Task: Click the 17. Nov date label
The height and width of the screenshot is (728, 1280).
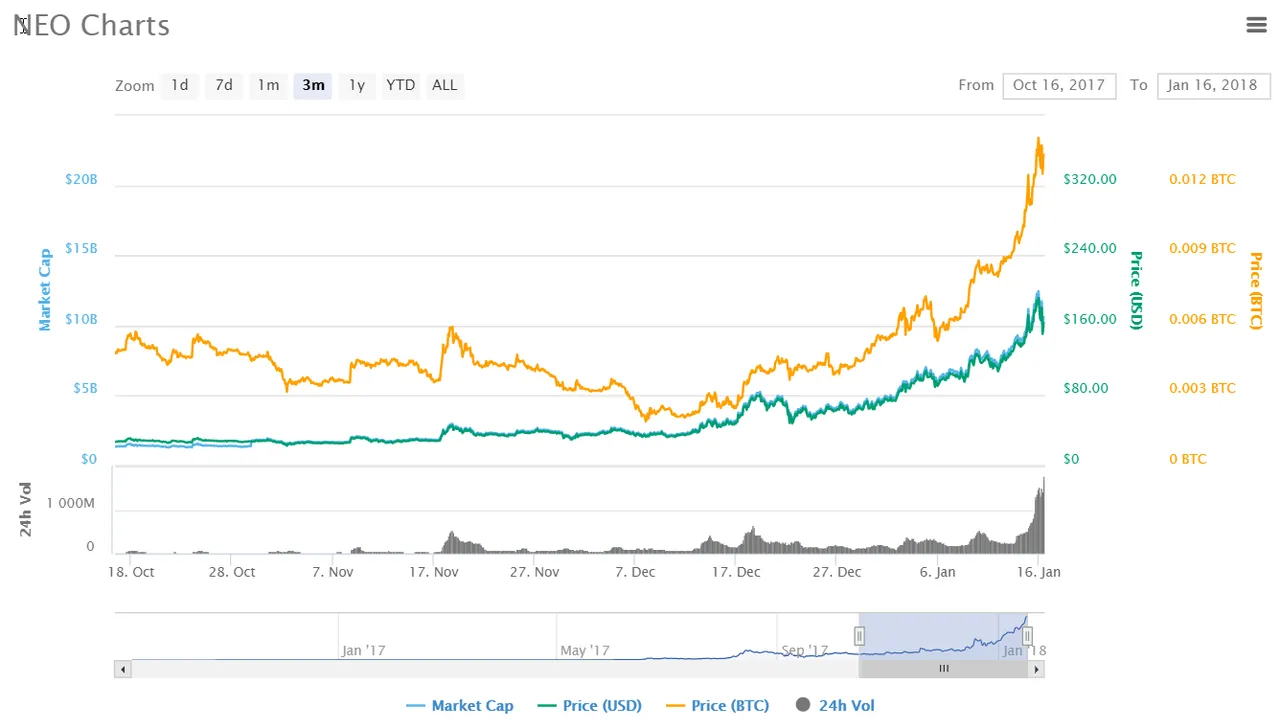Action: click(434, 572)
